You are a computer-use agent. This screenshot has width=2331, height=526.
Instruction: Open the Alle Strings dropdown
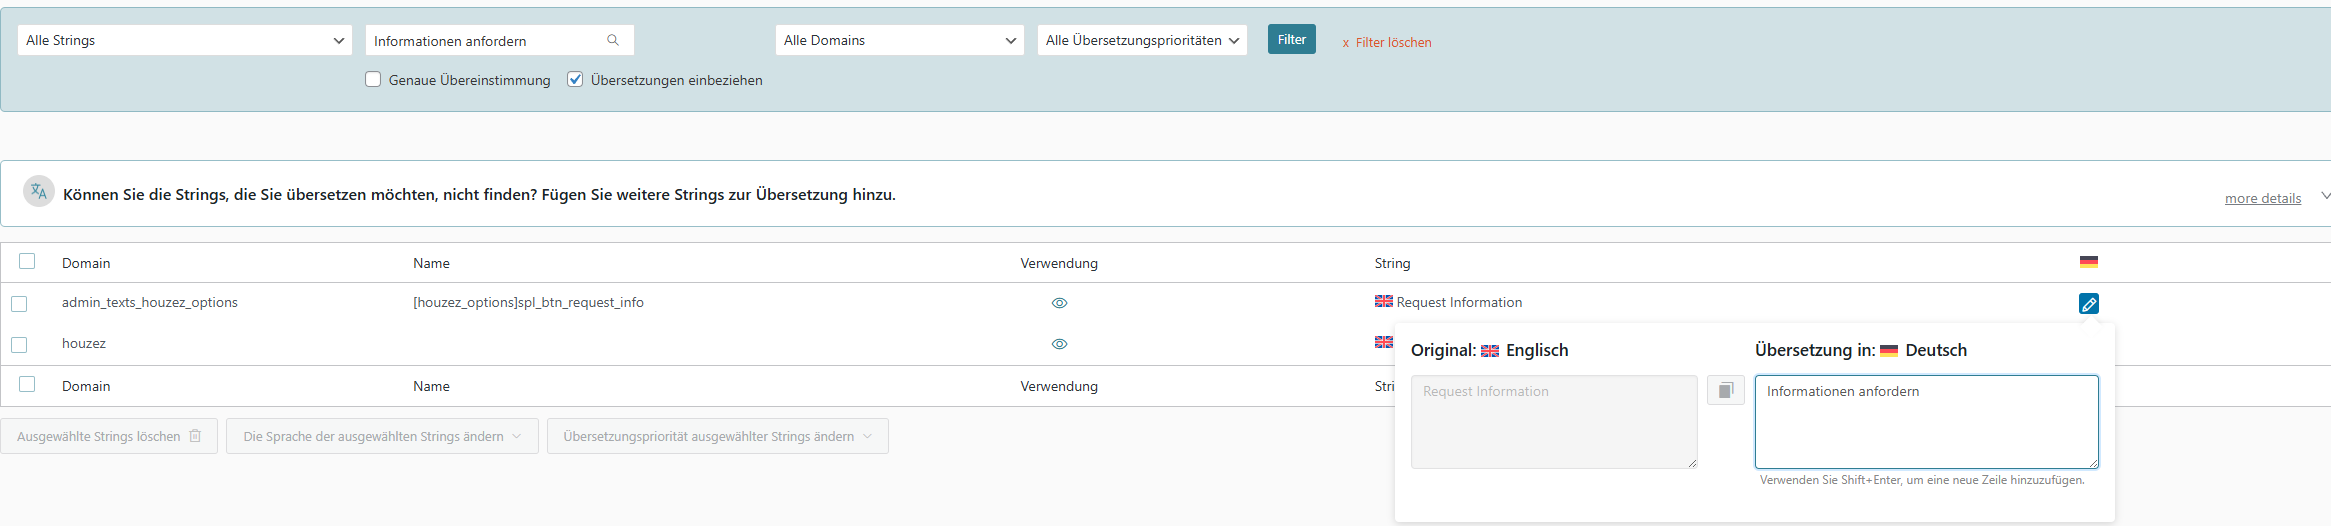184,40
